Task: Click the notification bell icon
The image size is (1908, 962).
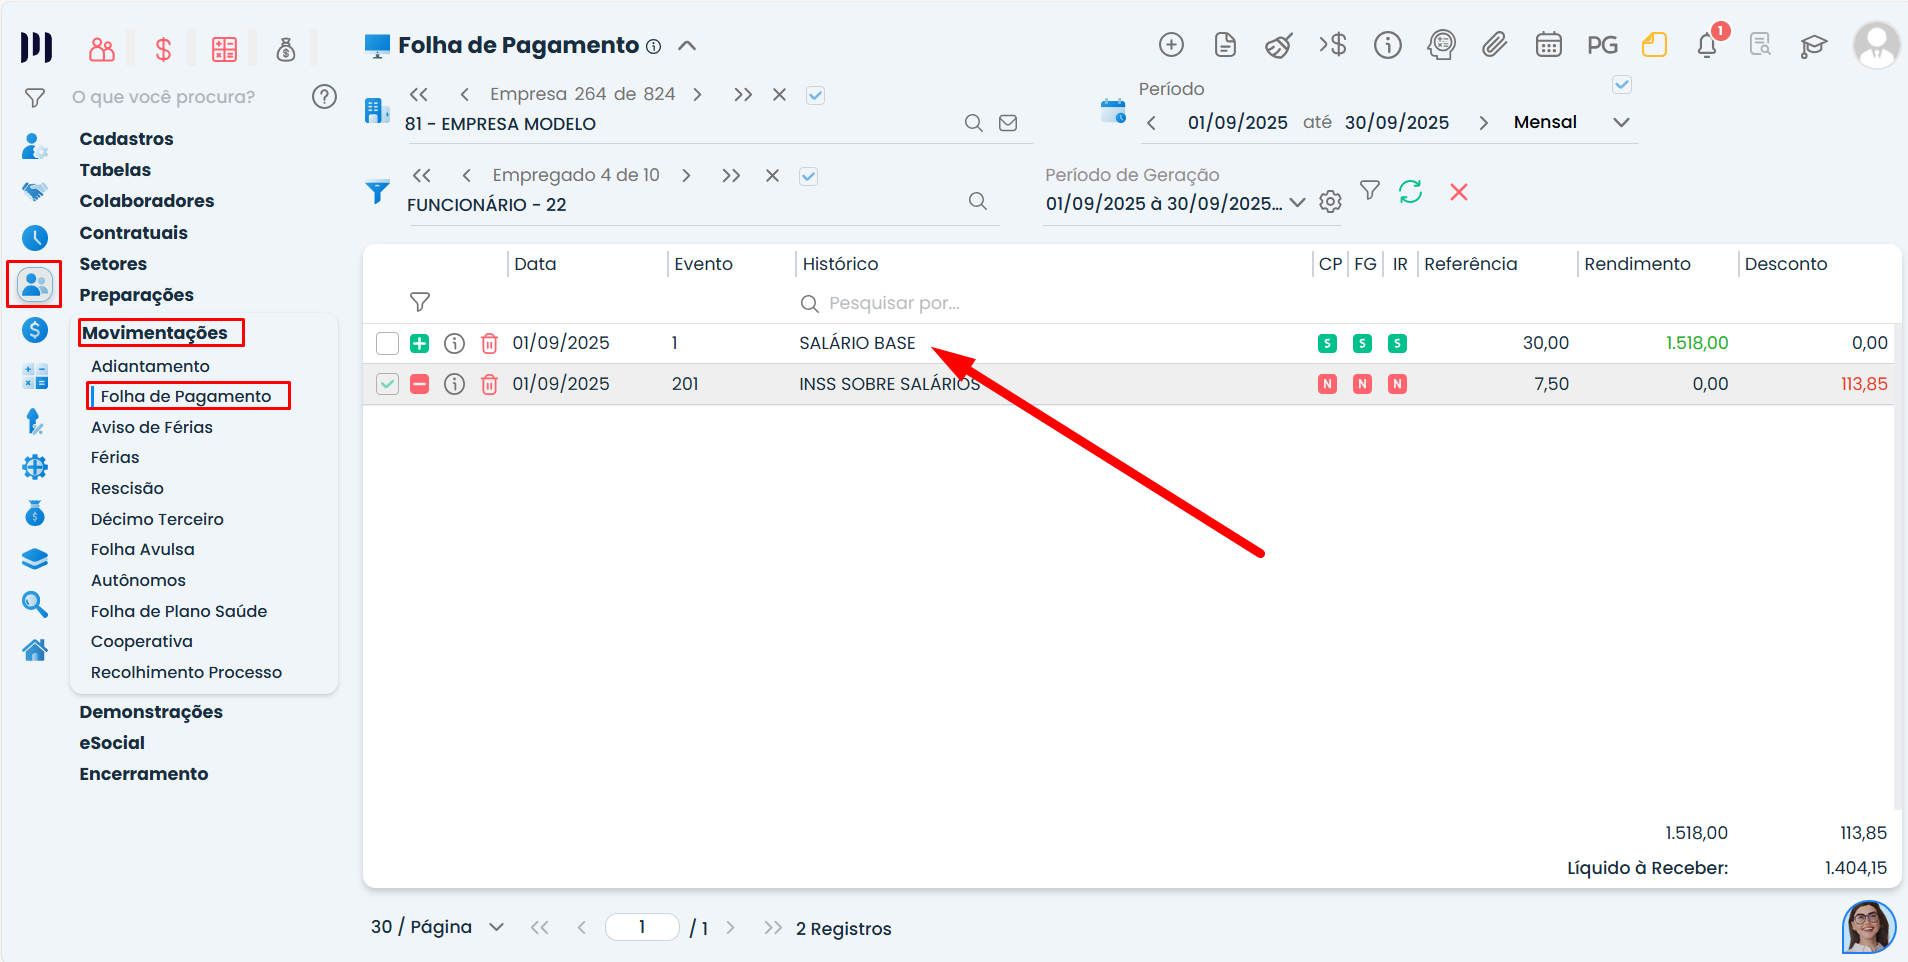Action: 1706,46
